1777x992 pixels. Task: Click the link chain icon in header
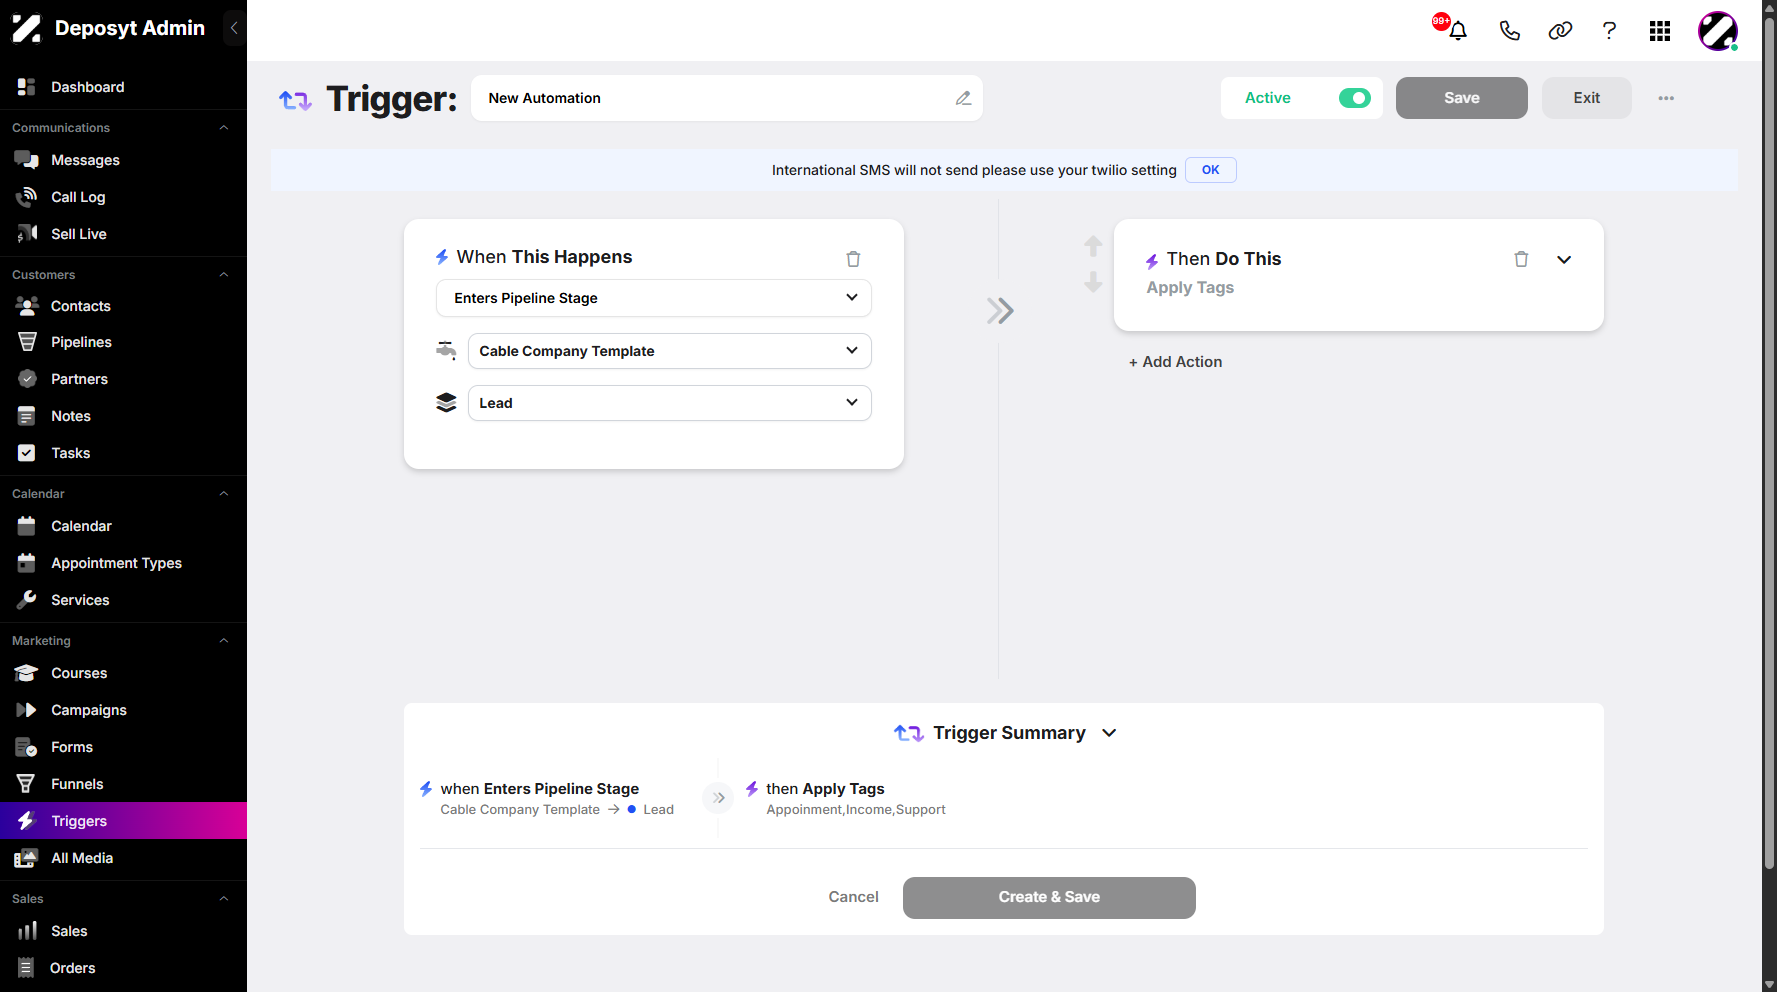coord(1560,31)
